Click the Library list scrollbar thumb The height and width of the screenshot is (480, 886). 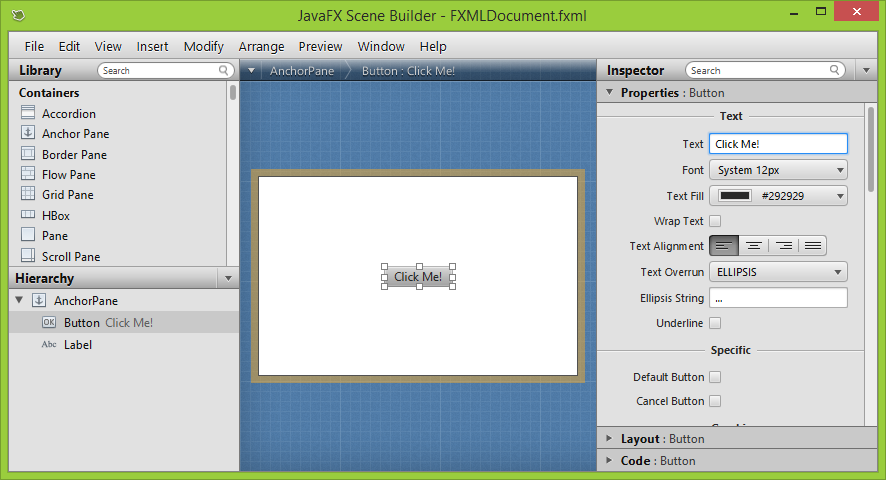(233, 92)
